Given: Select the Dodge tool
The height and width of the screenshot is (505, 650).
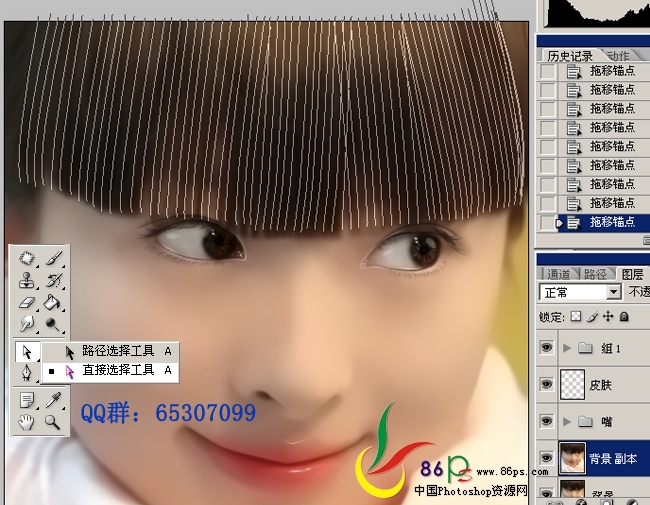Looking at the screenshot, I should [53, 324].
